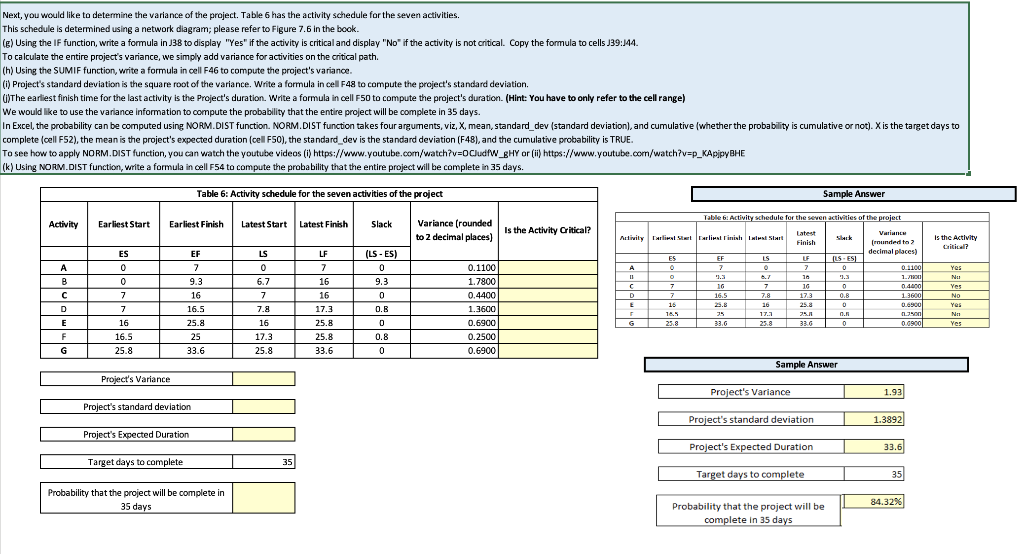
Task: Click the YouTube URL ending in p_KApjpyBHE
Action: 644,154
